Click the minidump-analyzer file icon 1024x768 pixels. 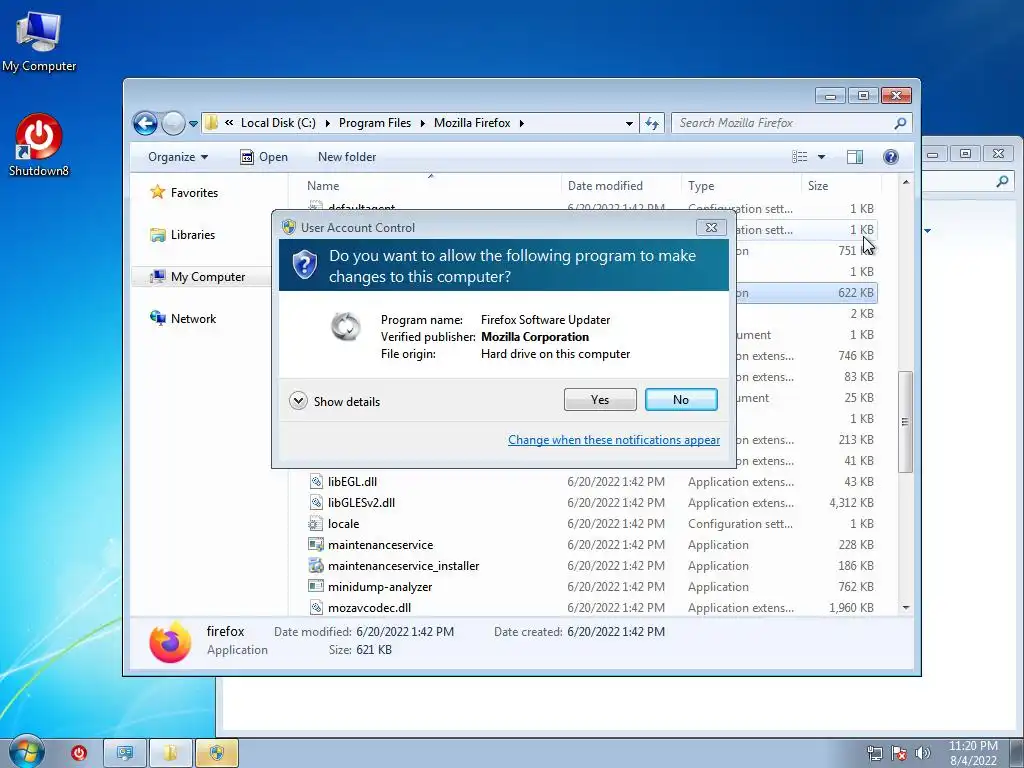(x=315, y=586)
